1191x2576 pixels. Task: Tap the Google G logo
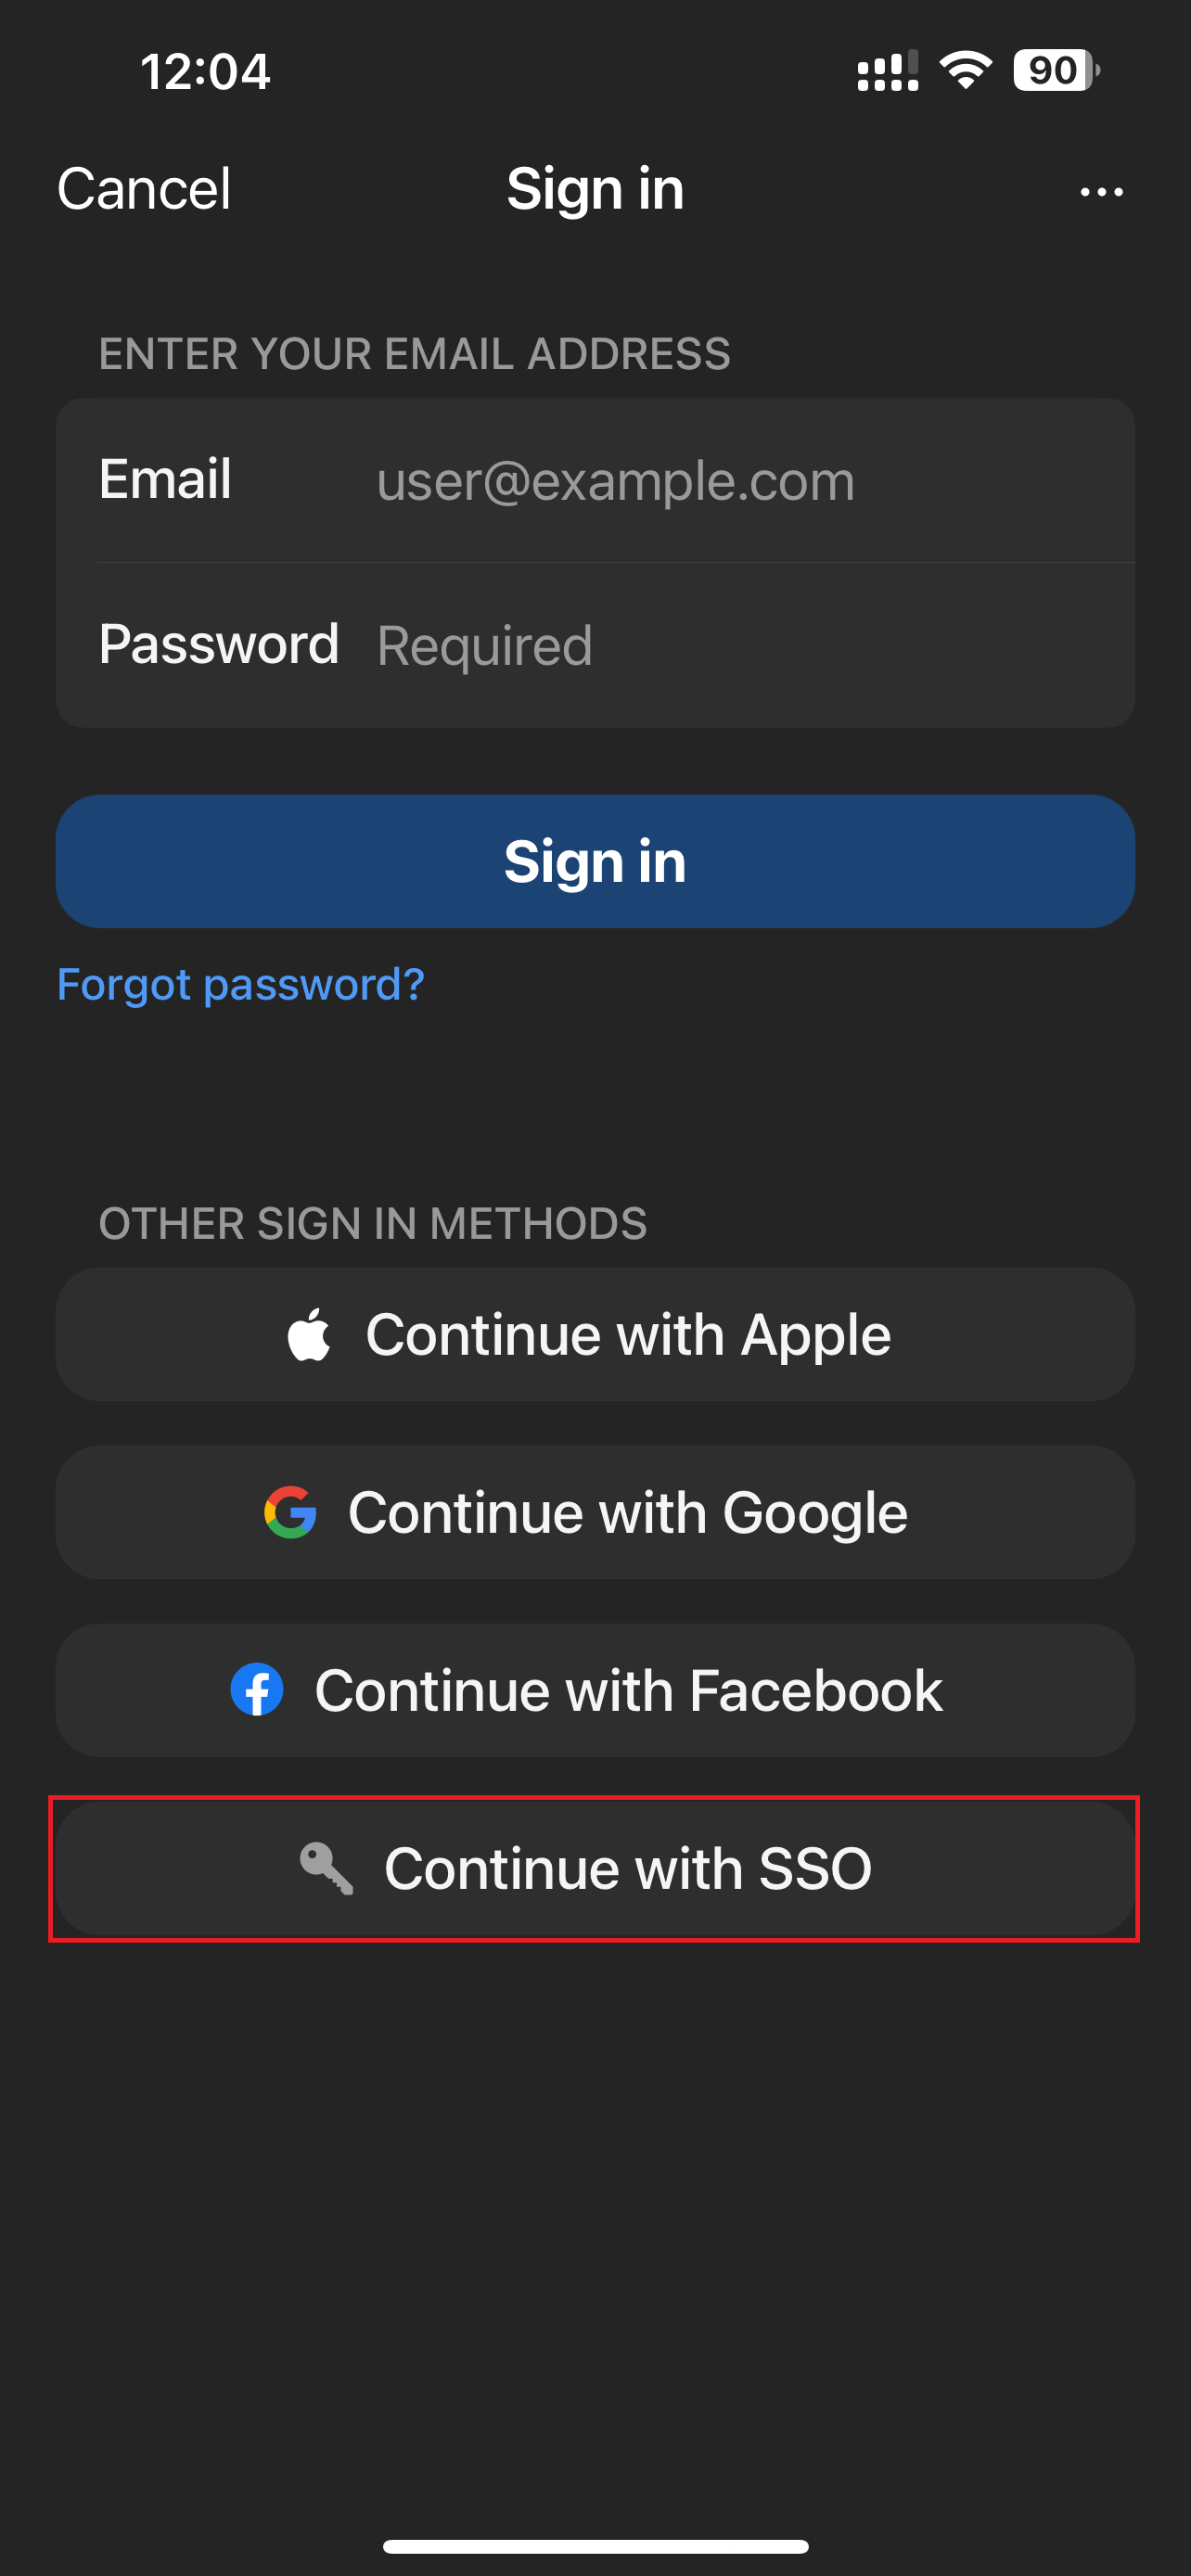tap(290, 1512)
